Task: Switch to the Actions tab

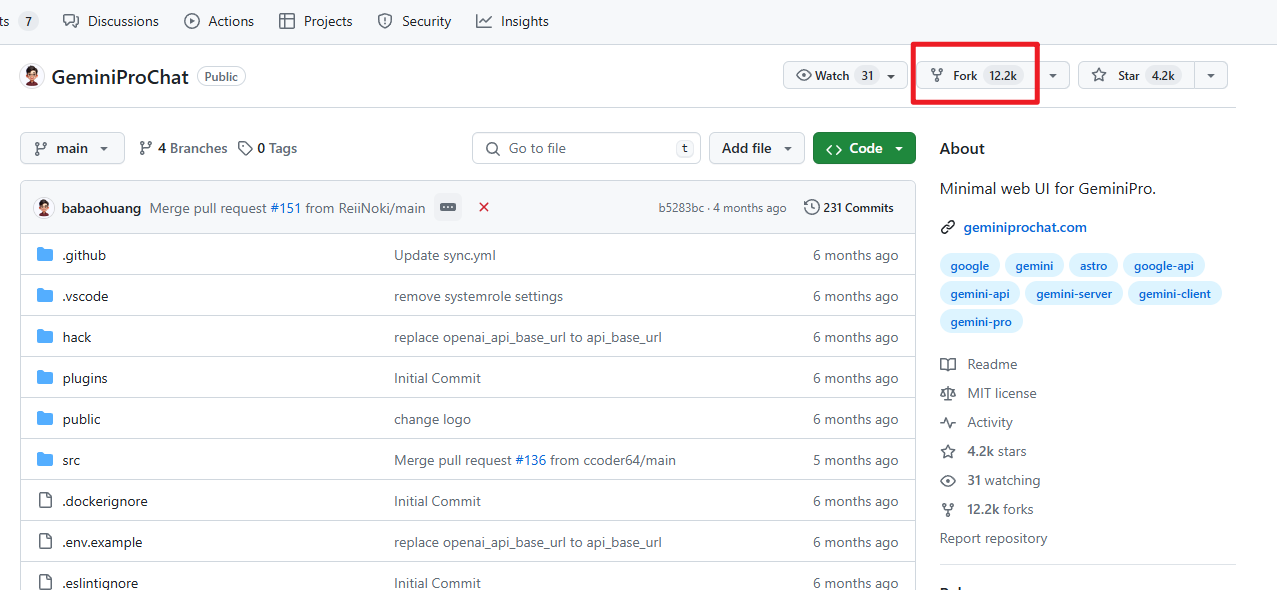Action: (x=219, y=21)
